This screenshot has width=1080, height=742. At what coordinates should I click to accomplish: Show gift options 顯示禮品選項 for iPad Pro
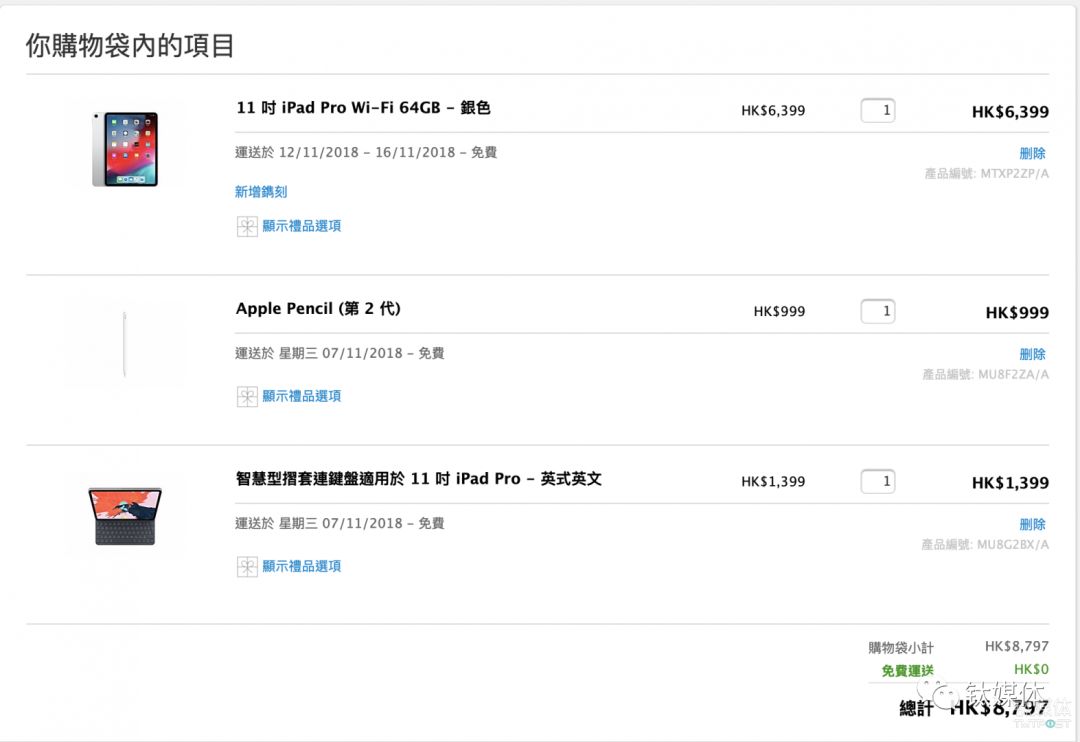pos(302,226)
